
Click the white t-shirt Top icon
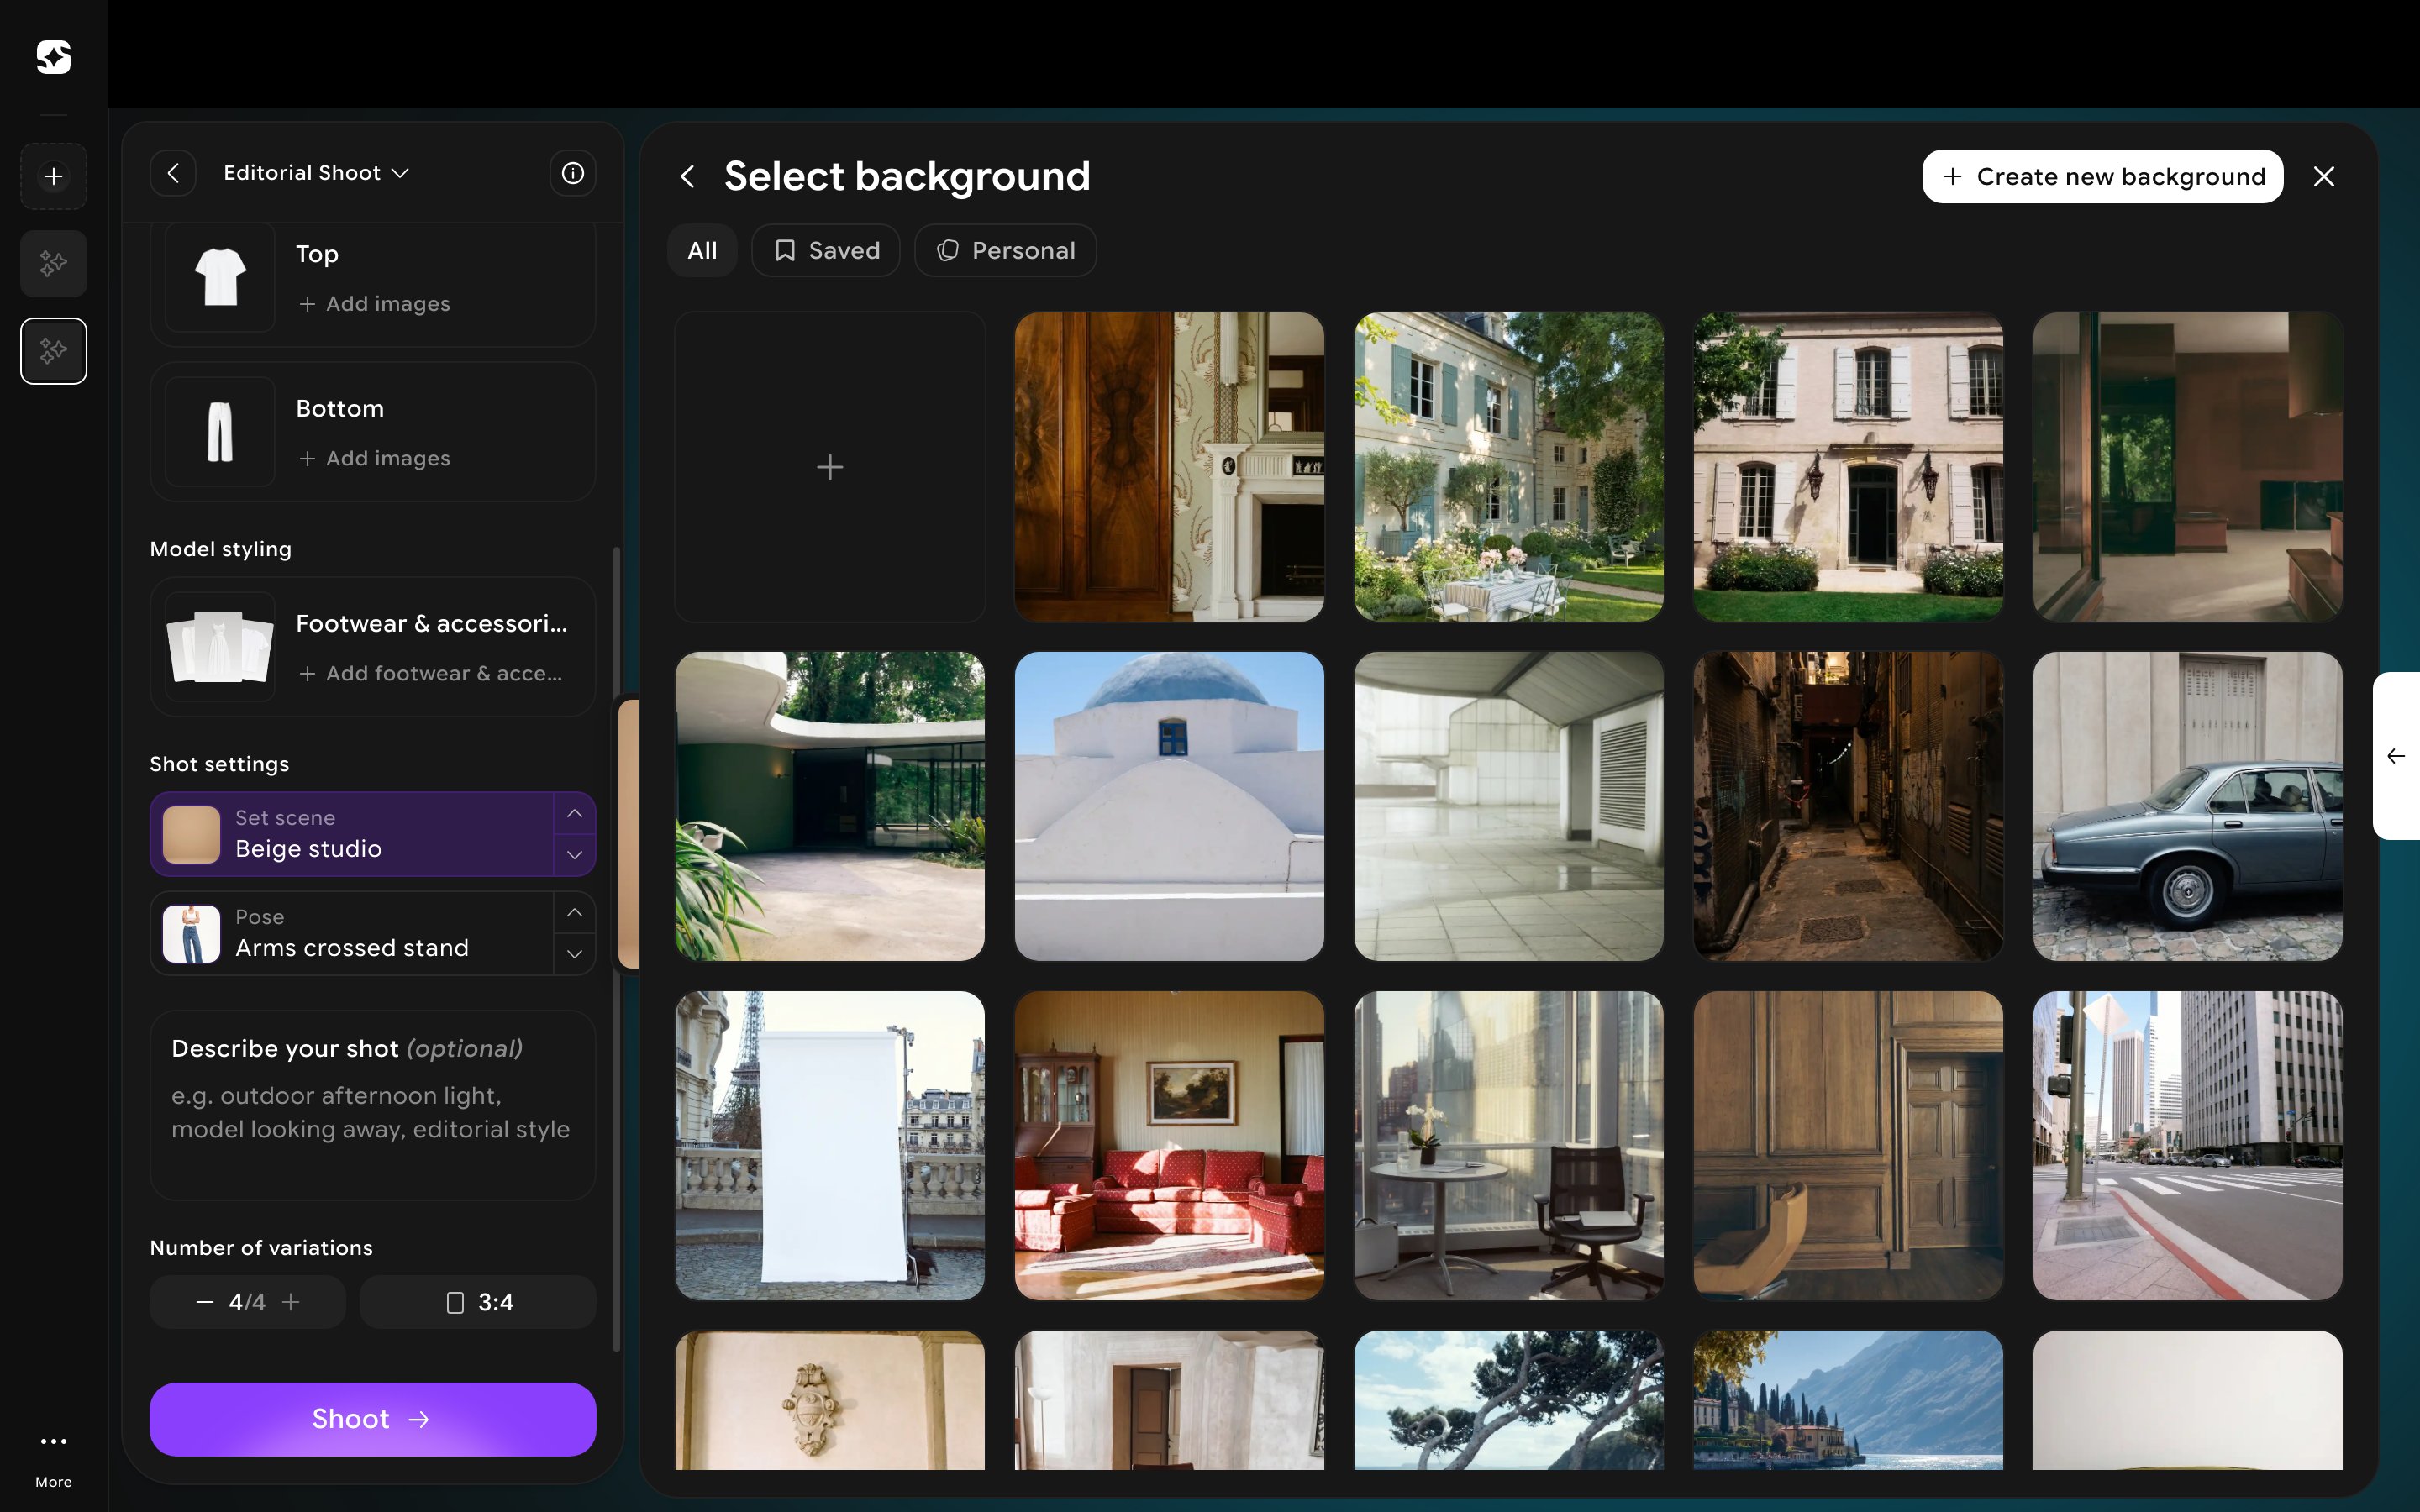(220, 277)
